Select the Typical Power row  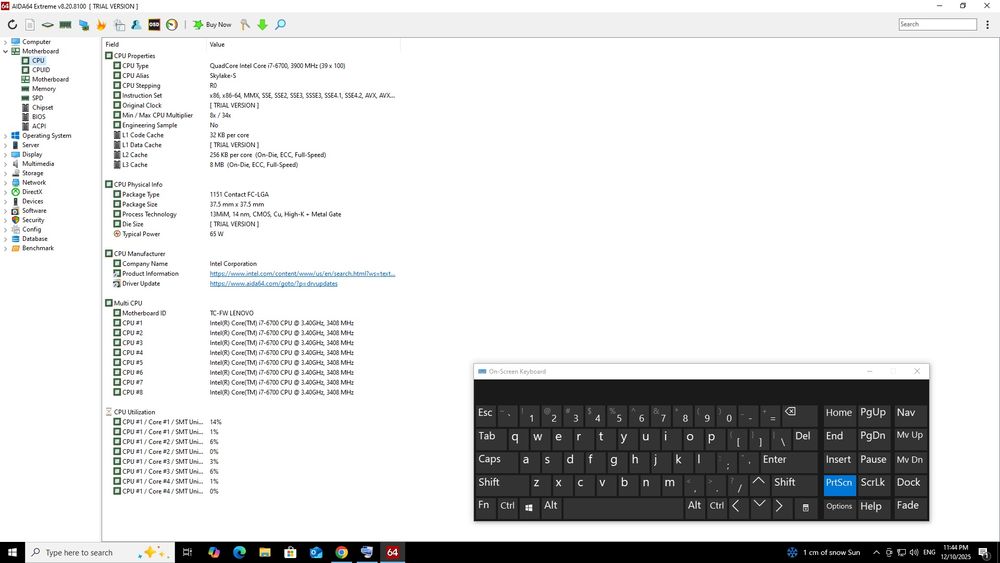click(252, 234)
